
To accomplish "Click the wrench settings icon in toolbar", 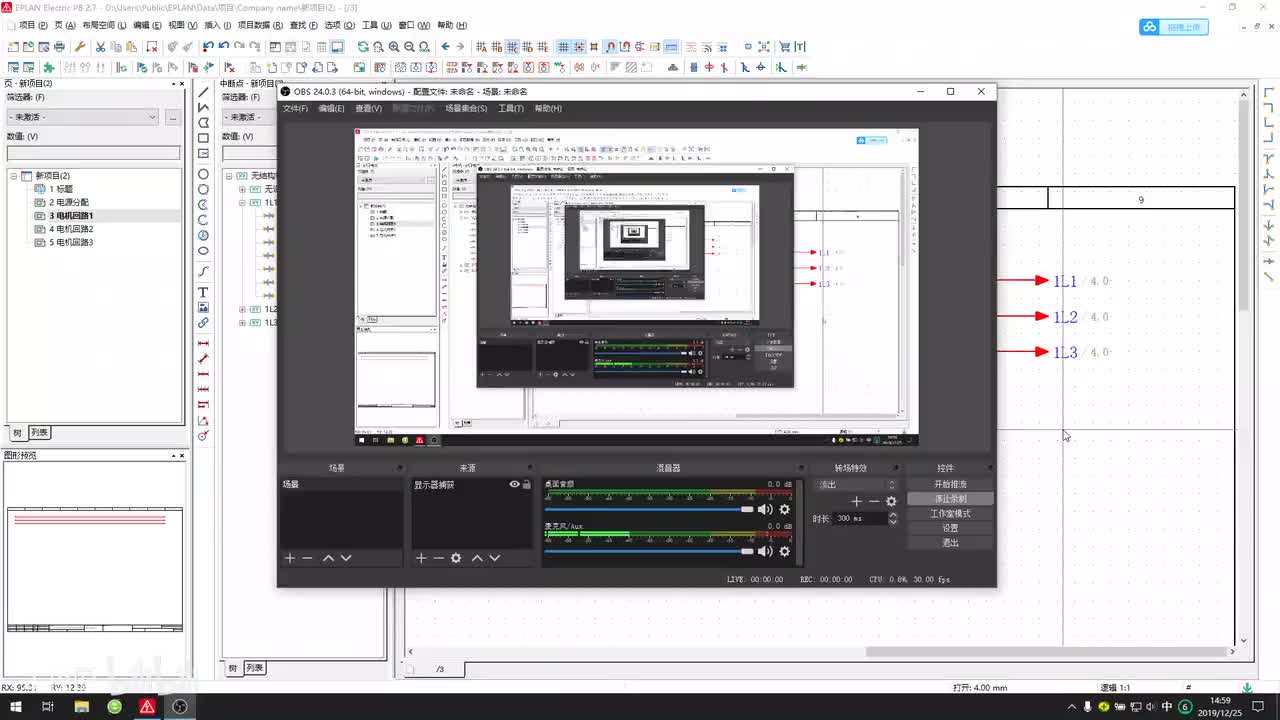I will coord(80,47).
